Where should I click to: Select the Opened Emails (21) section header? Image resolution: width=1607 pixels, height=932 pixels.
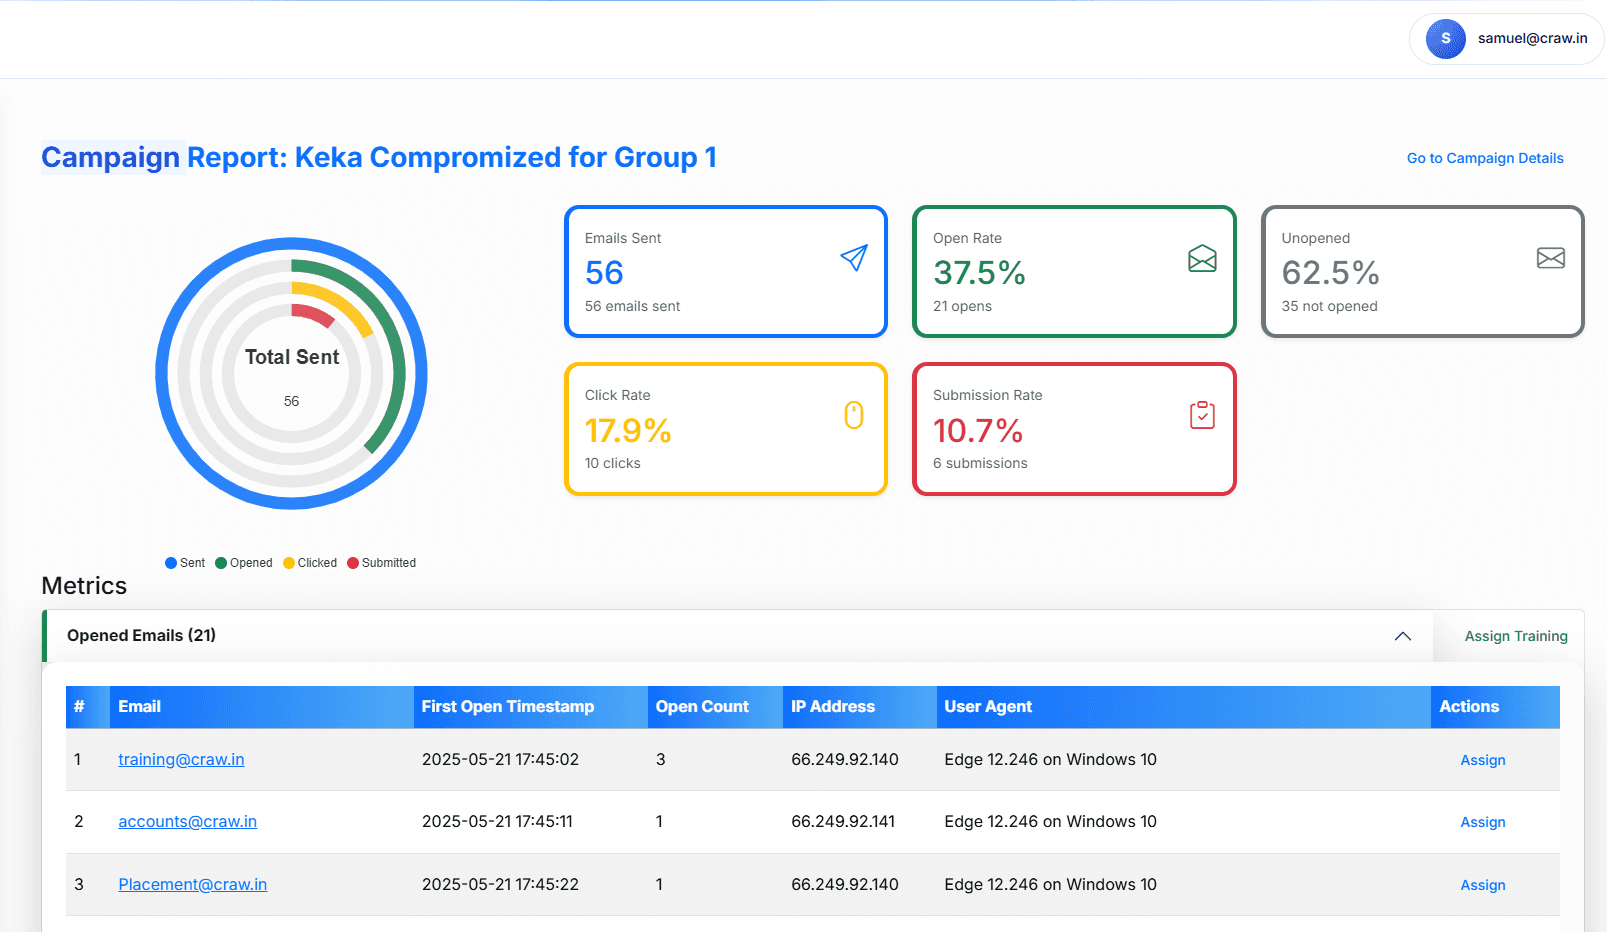(140, 635)
